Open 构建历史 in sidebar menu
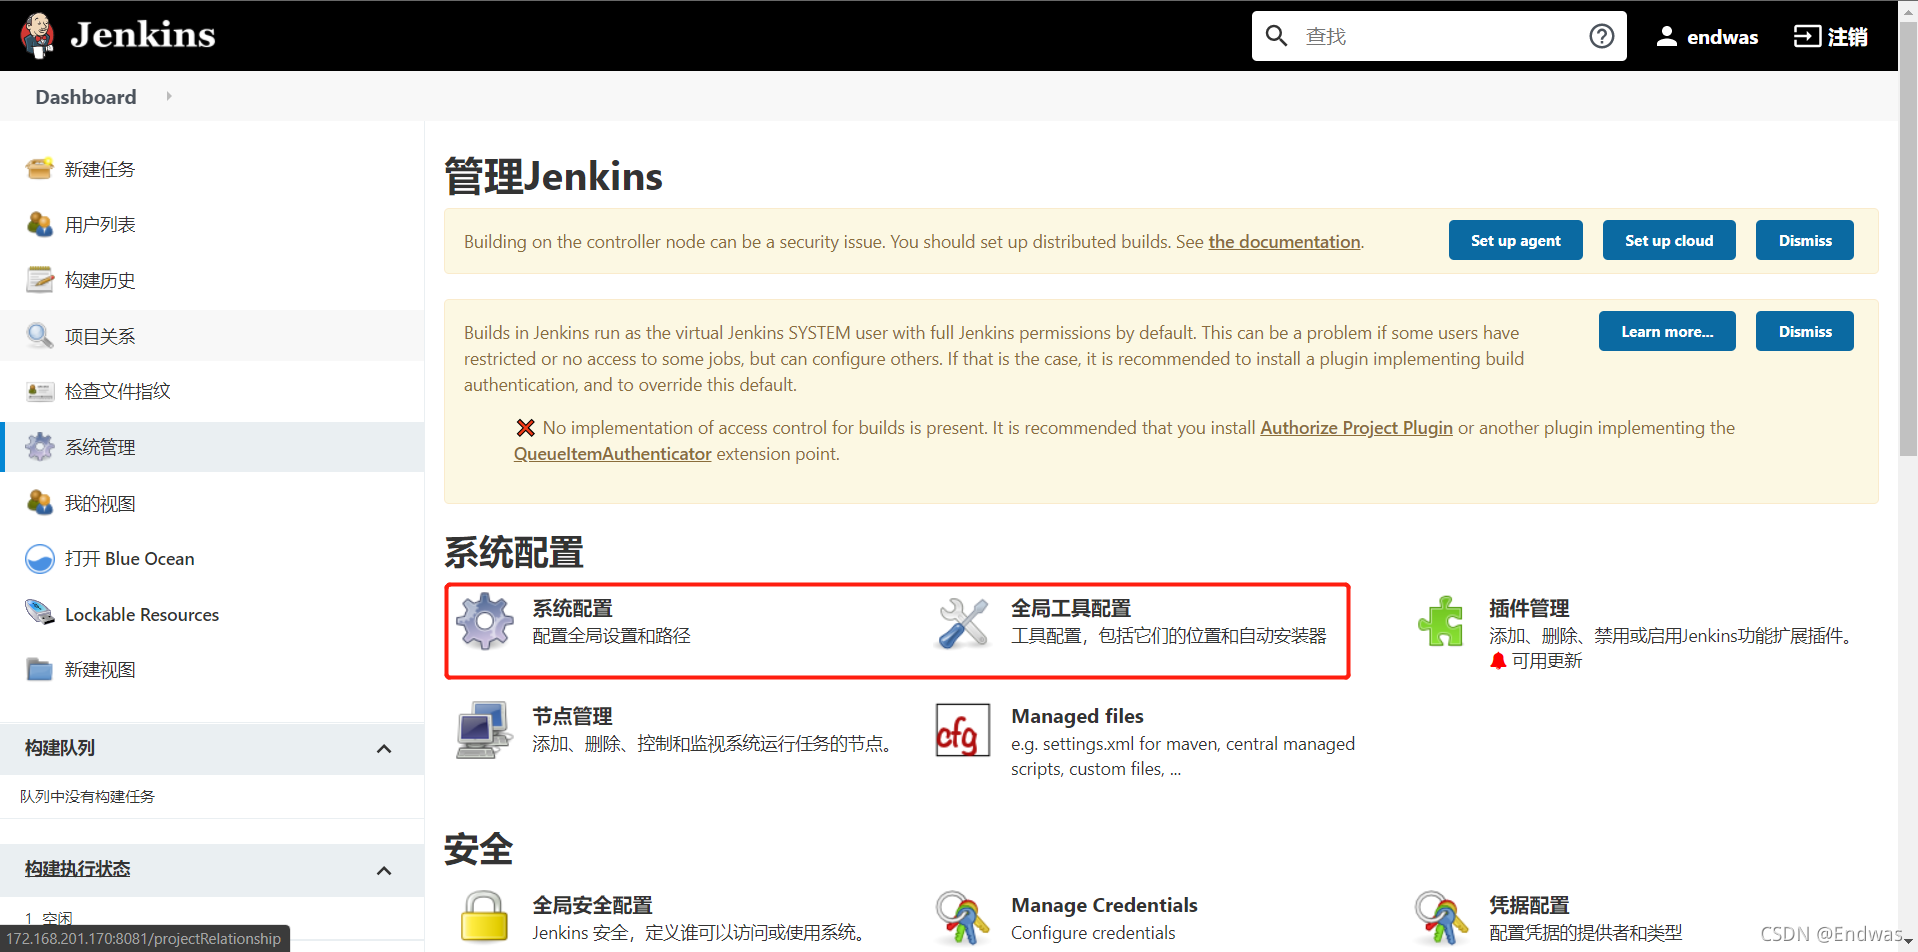Image resolution: width=1918 pixels, height=952 pixels. tap(100, 280)
